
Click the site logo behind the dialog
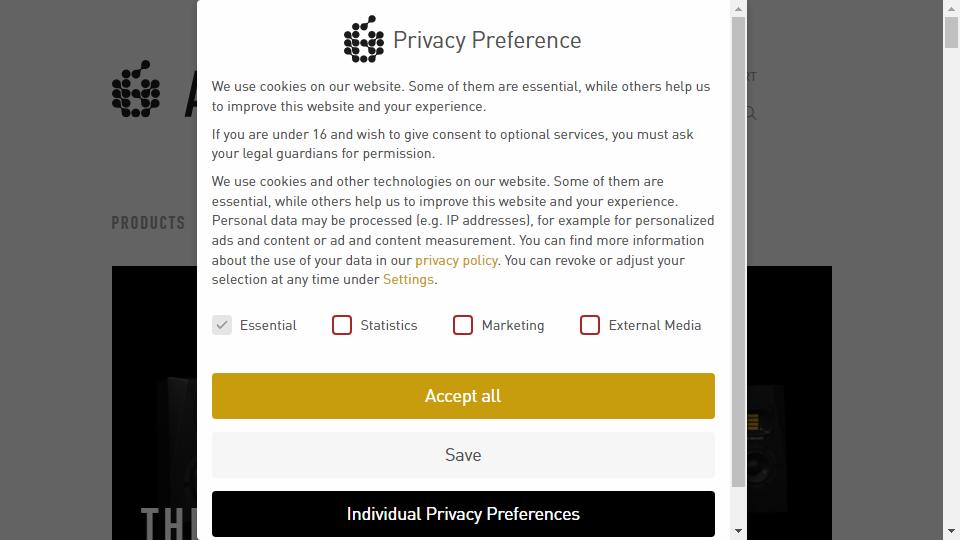pyautogui.click(x=136, y=89)
